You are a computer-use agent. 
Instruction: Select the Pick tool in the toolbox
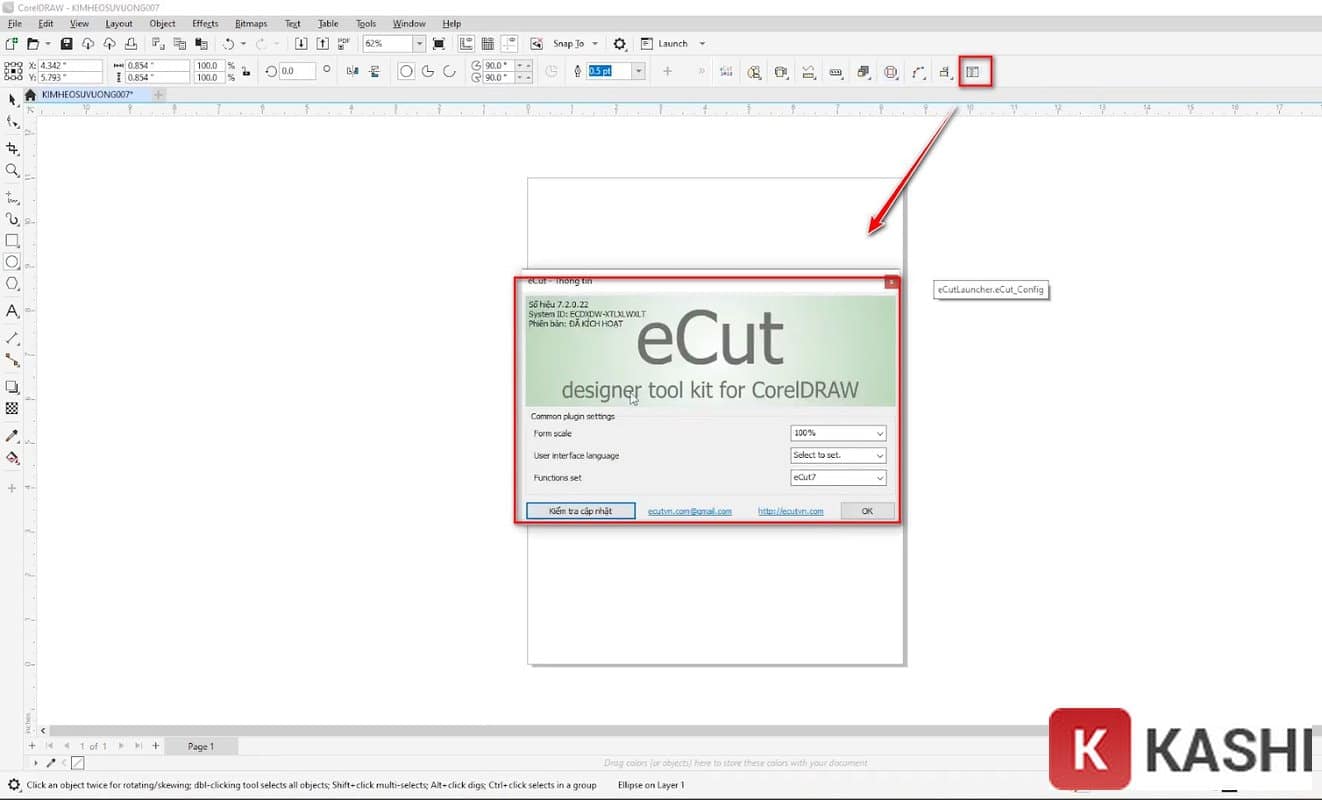click(12, 99)
